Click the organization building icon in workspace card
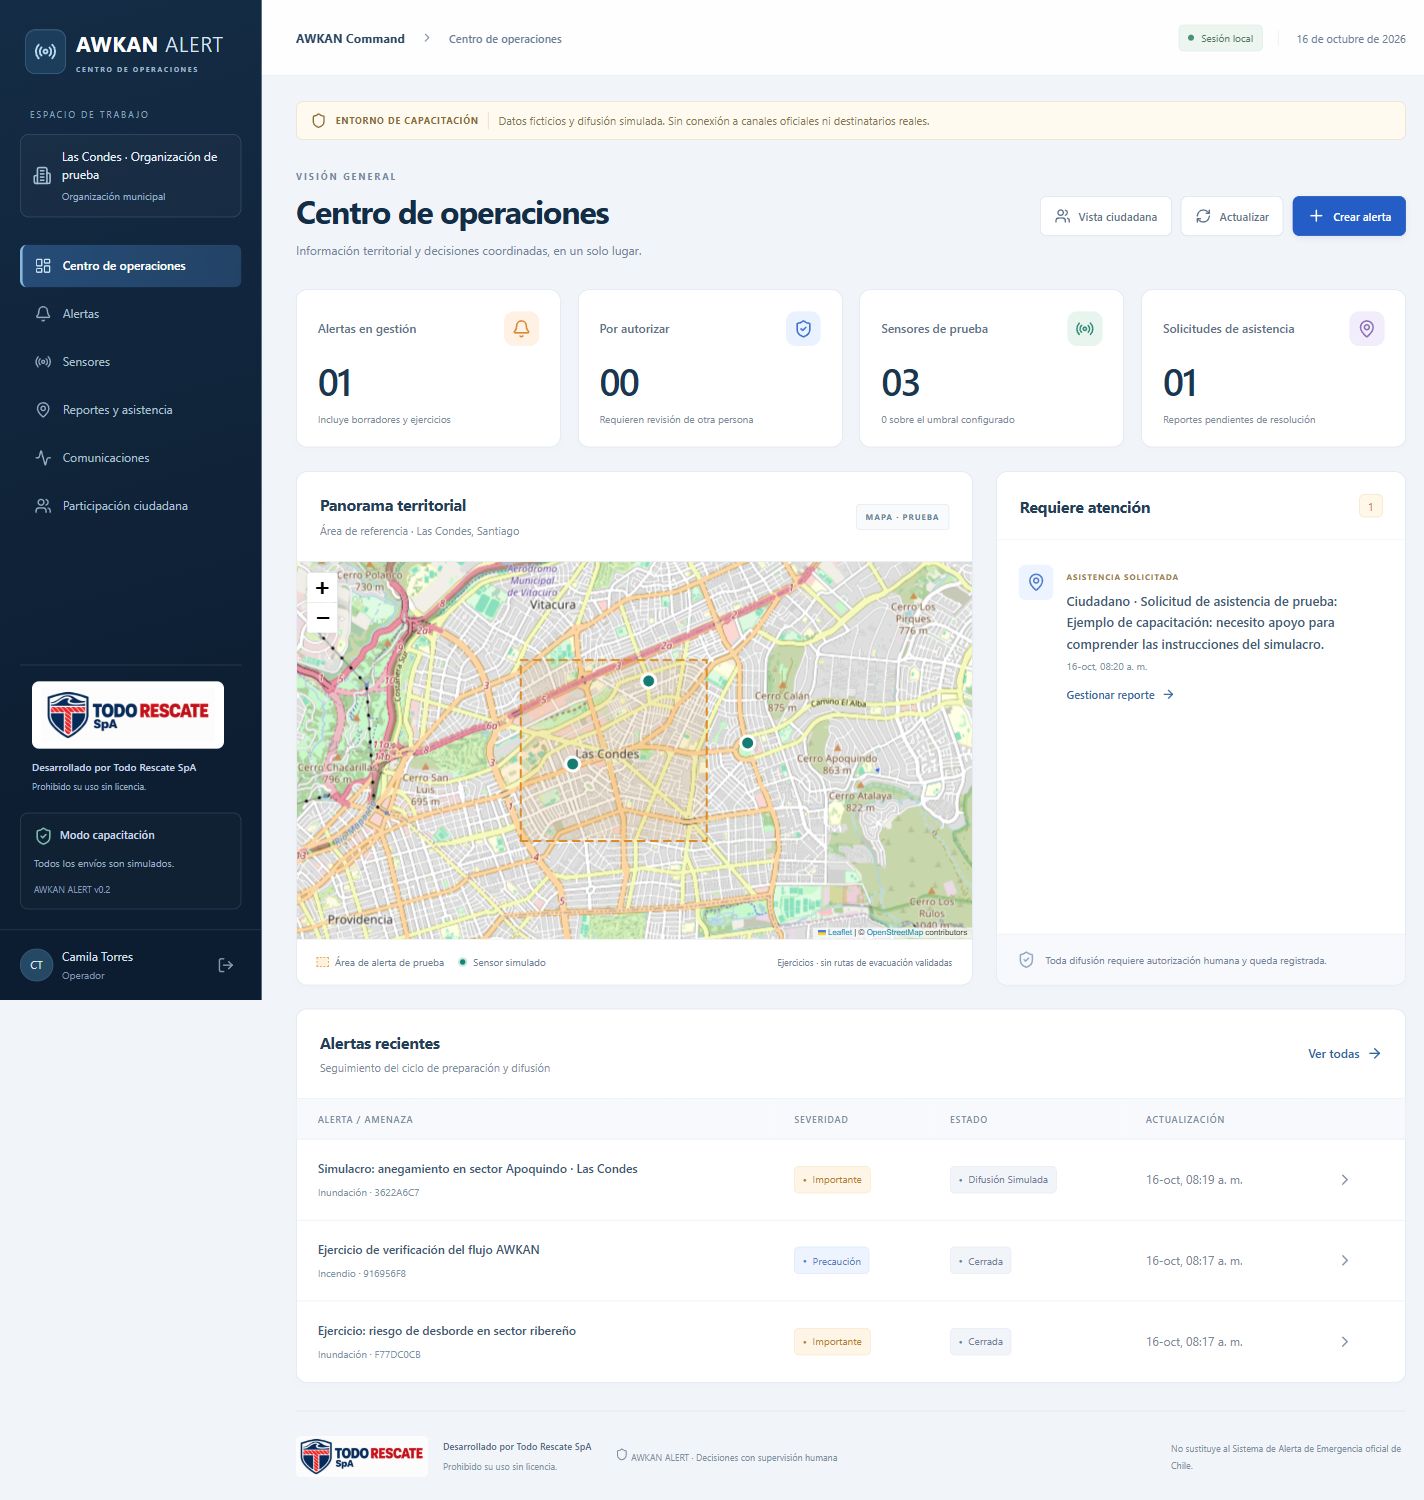Screen dimensions: 1424x1500 42,176
